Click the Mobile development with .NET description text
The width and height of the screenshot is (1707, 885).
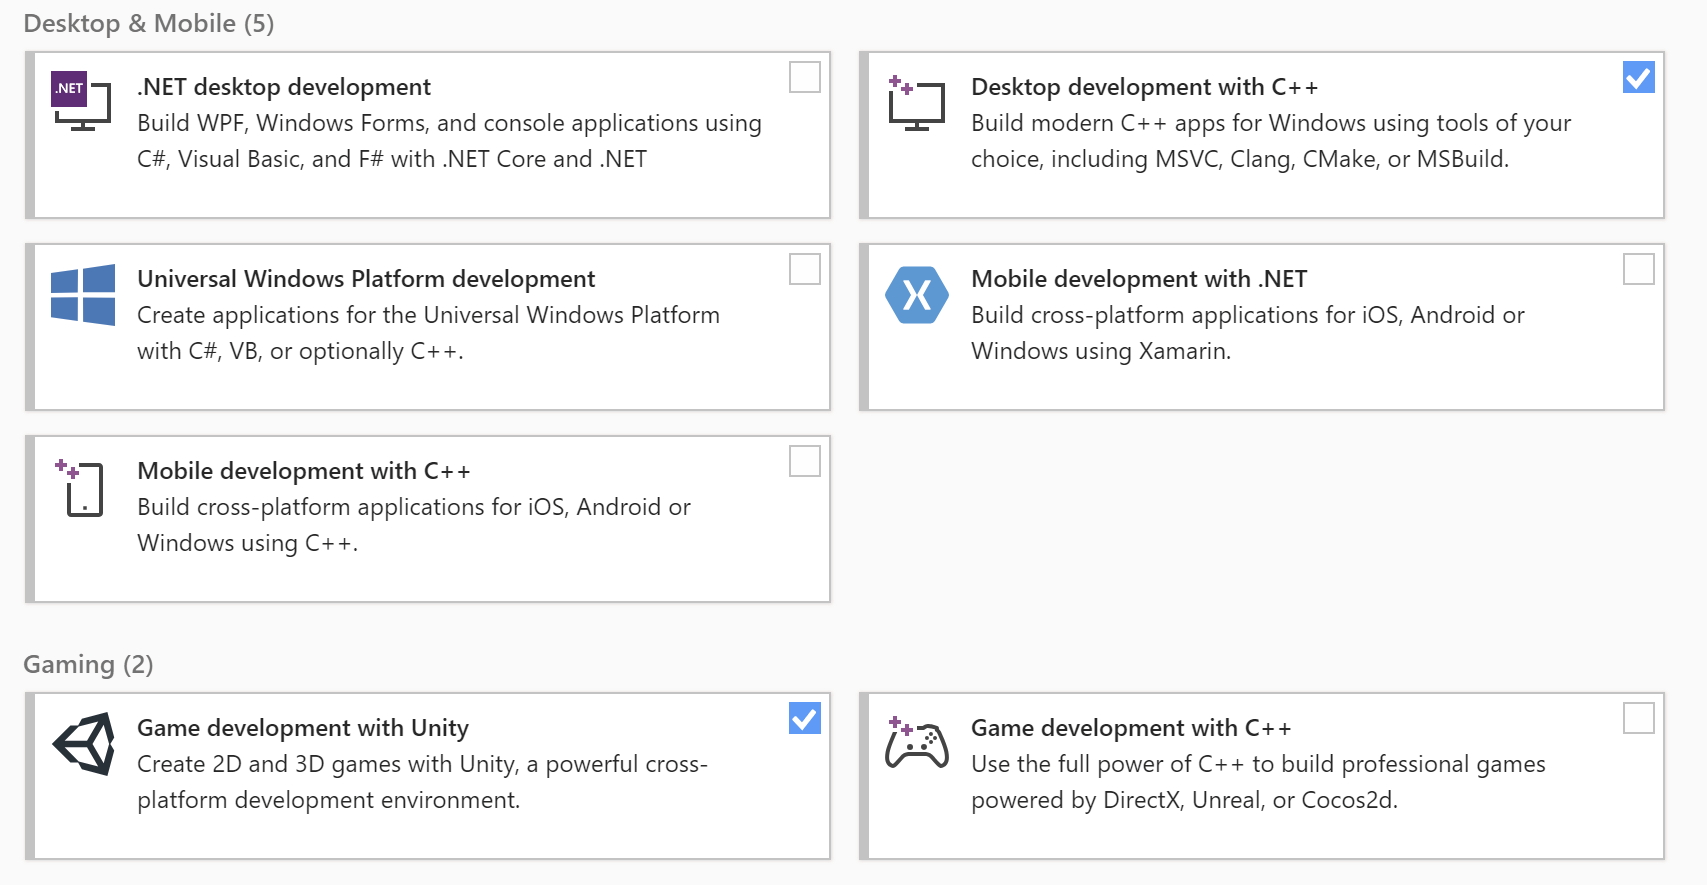(x=1247, y=333)
